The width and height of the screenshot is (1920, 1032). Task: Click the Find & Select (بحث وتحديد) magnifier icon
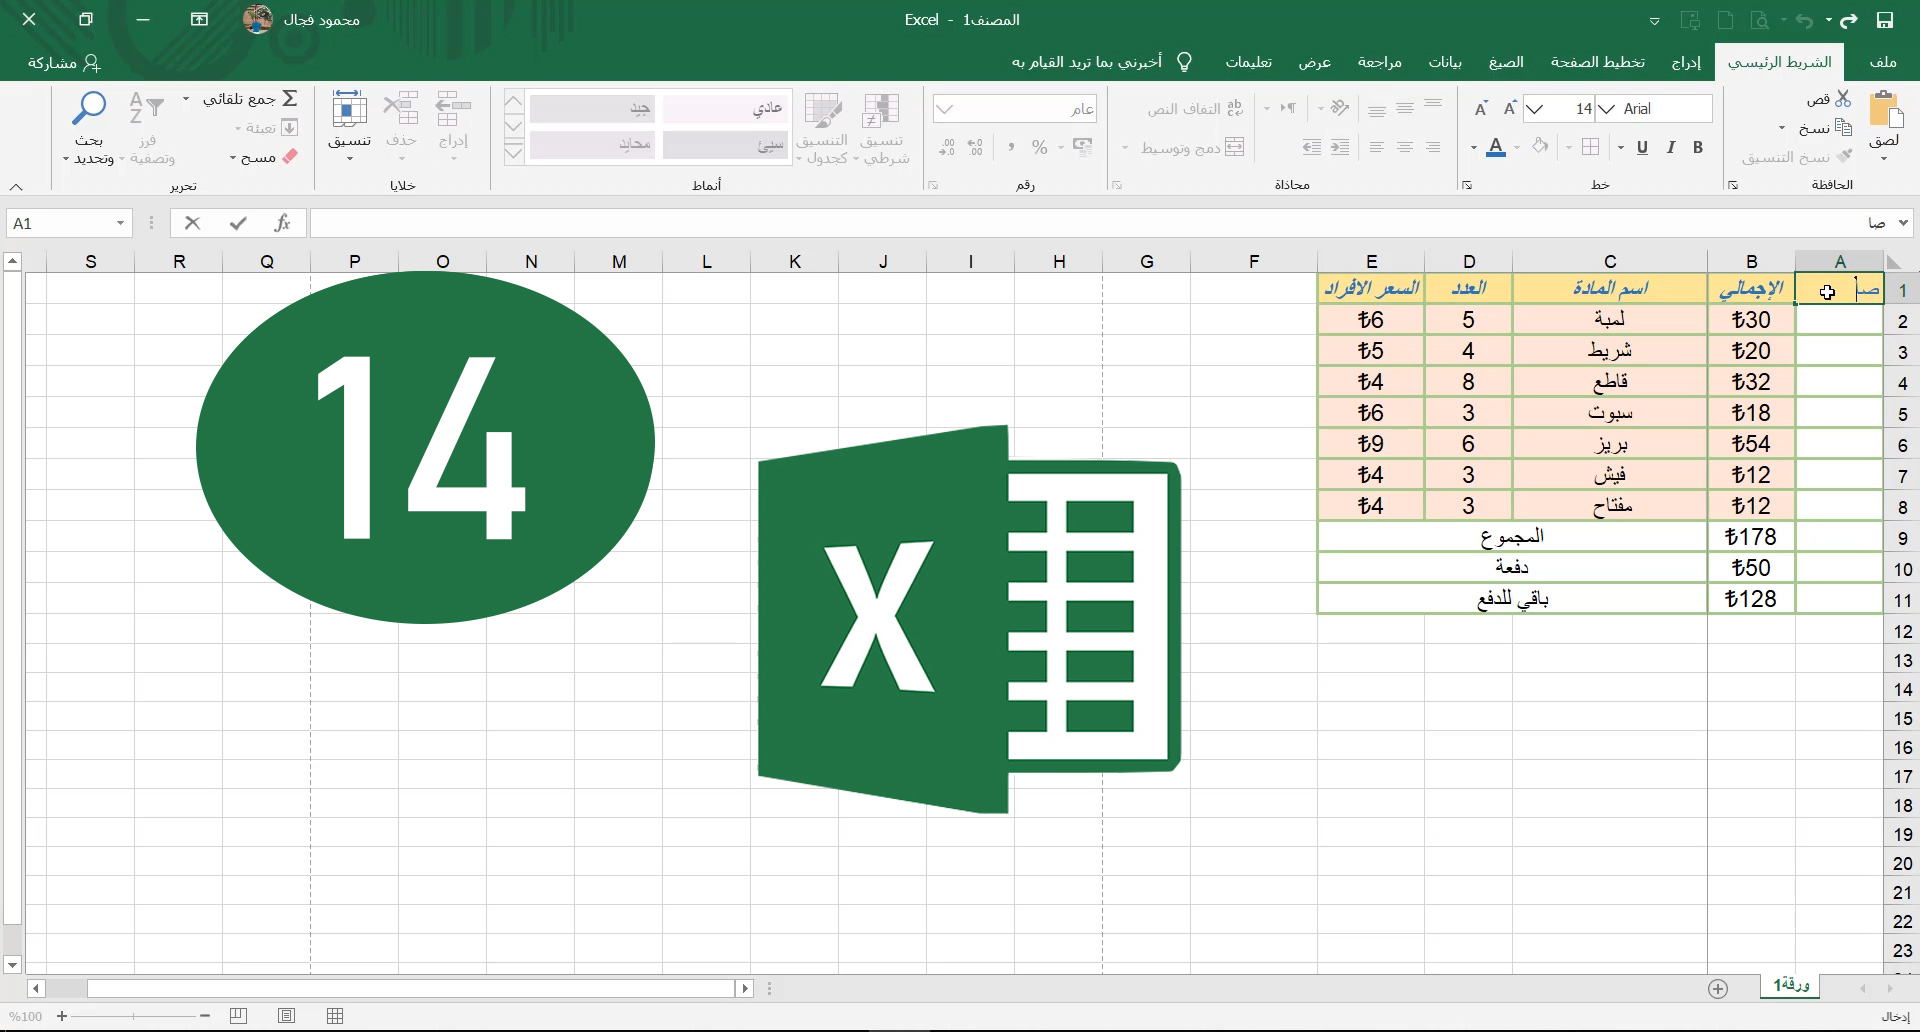coord(89,107)
